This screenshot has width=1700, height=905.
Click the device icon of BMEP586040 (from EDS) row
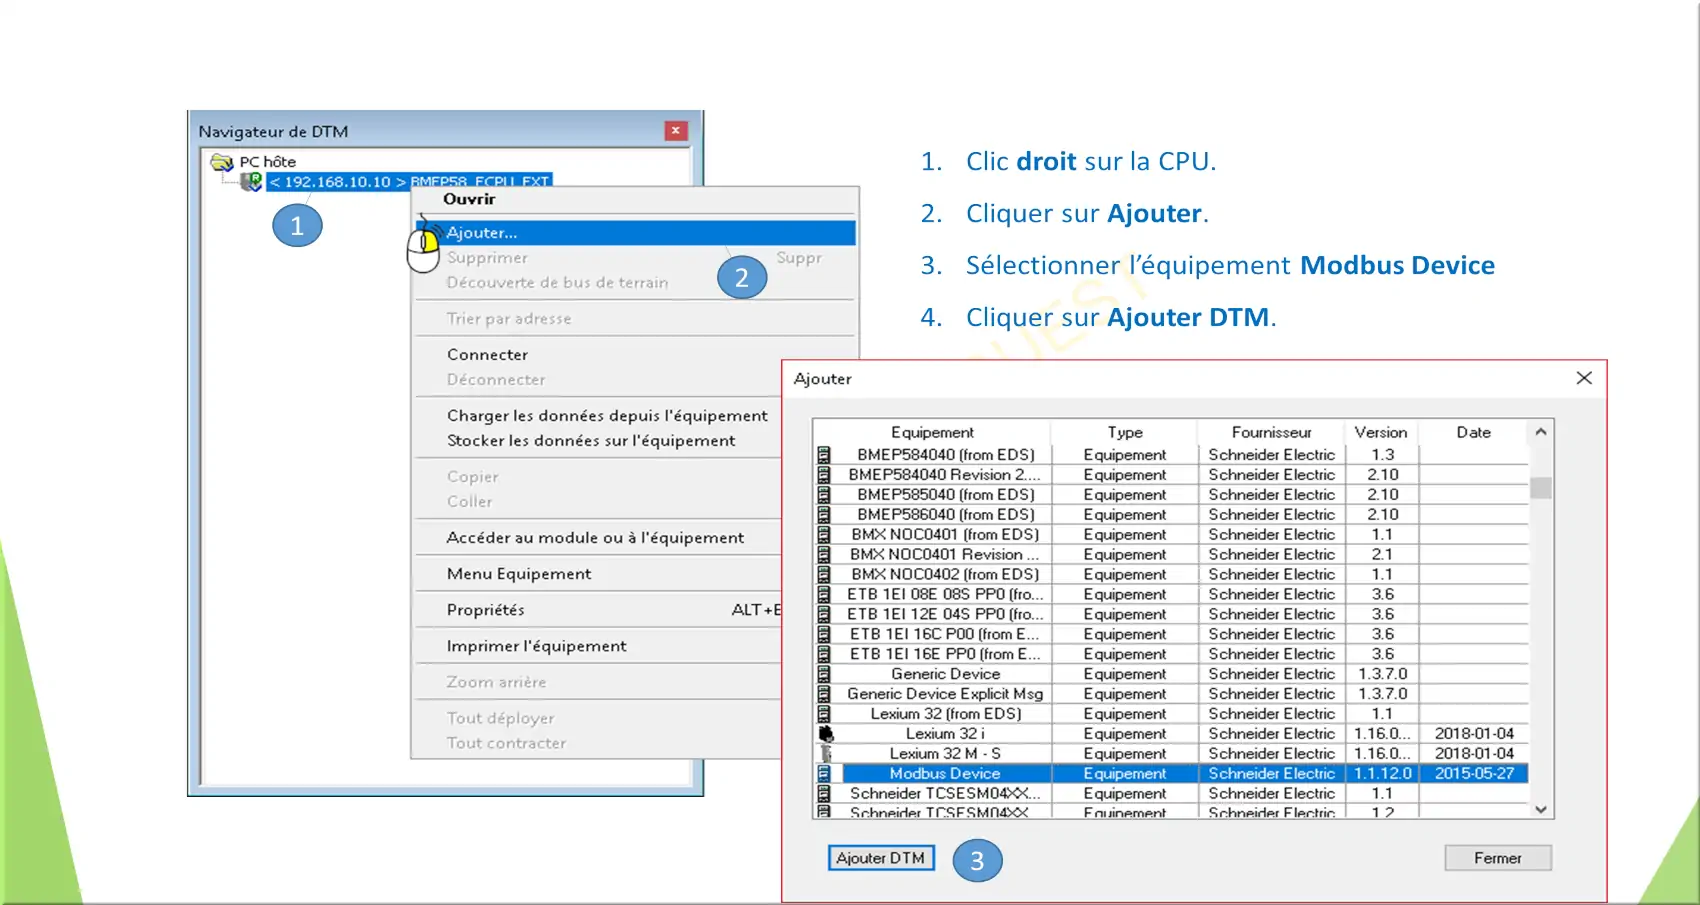tap(824, 514)
